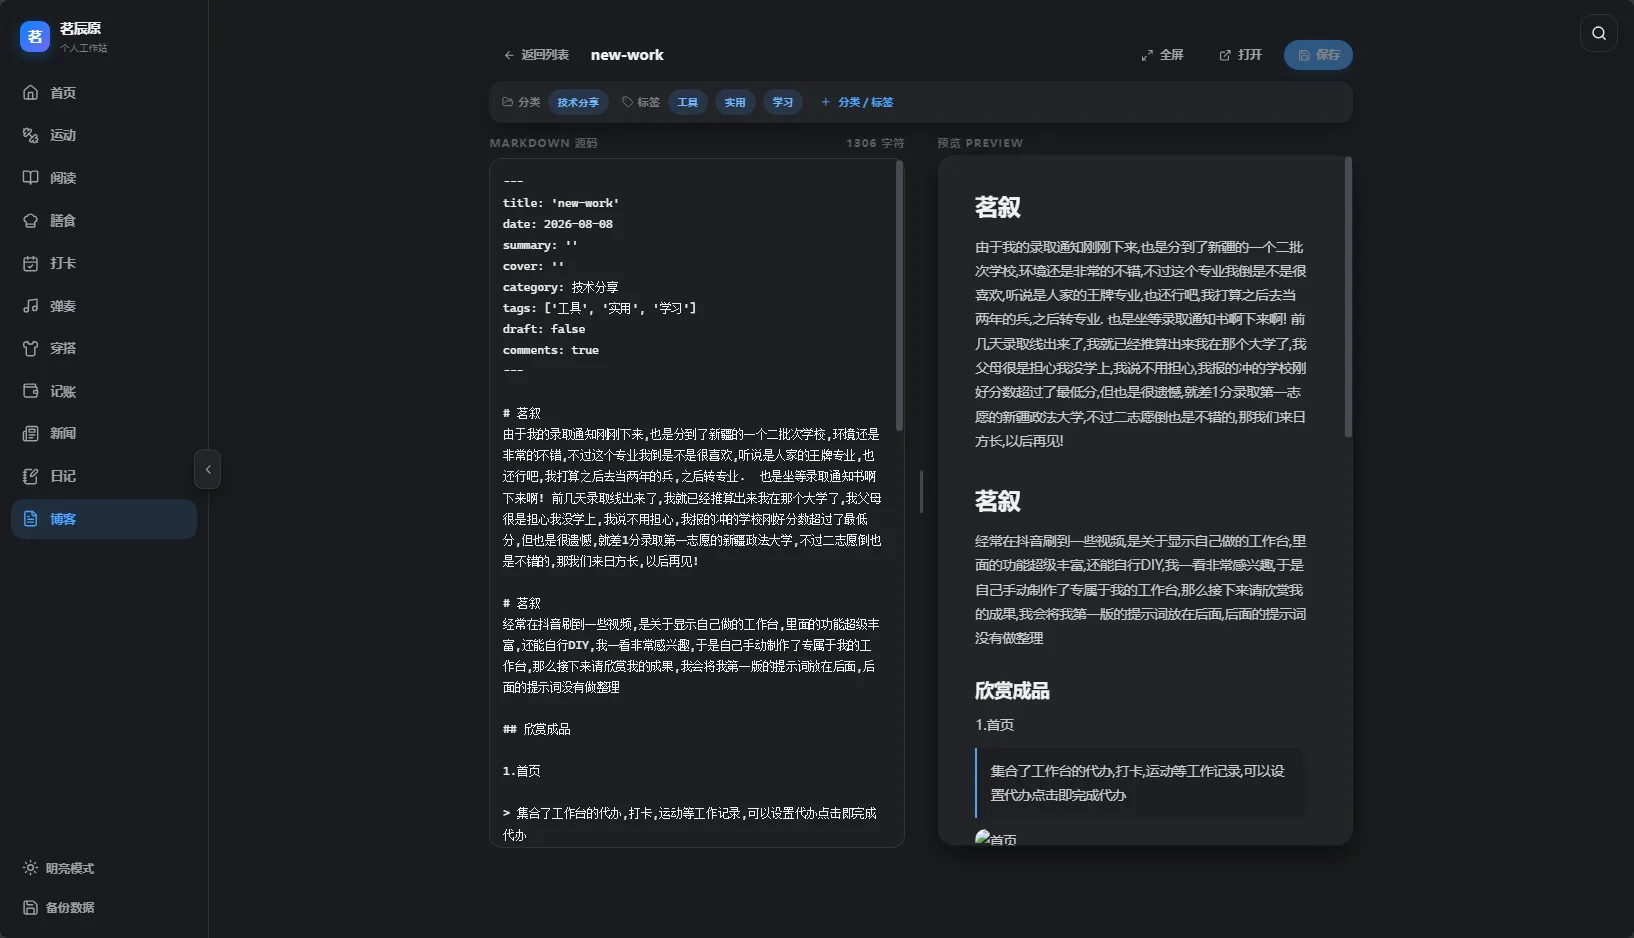Viewport: 1634px width, 938px height.
Task: Click the 备份数据 save icon
Action: (31, 908)
